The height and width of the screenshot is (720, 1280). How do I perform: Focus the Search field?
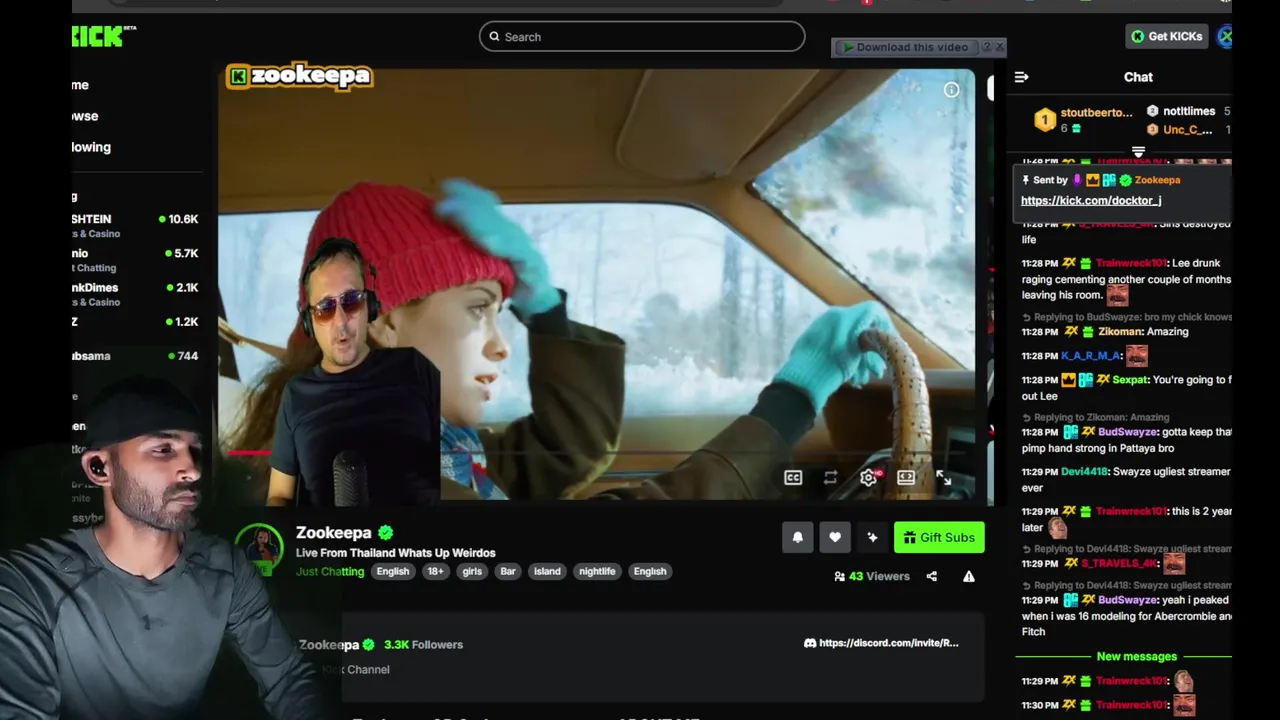642,37
